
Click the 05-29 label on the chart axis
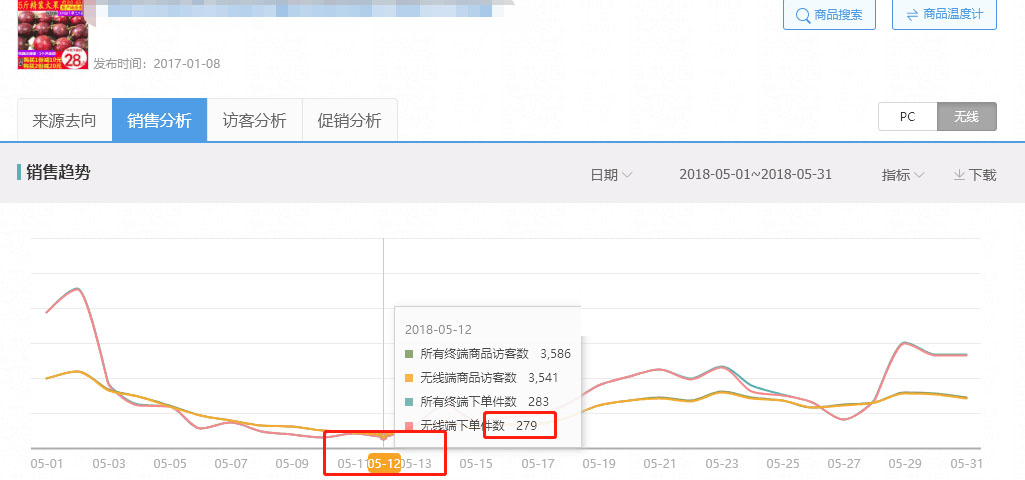[x=903, y=464]
